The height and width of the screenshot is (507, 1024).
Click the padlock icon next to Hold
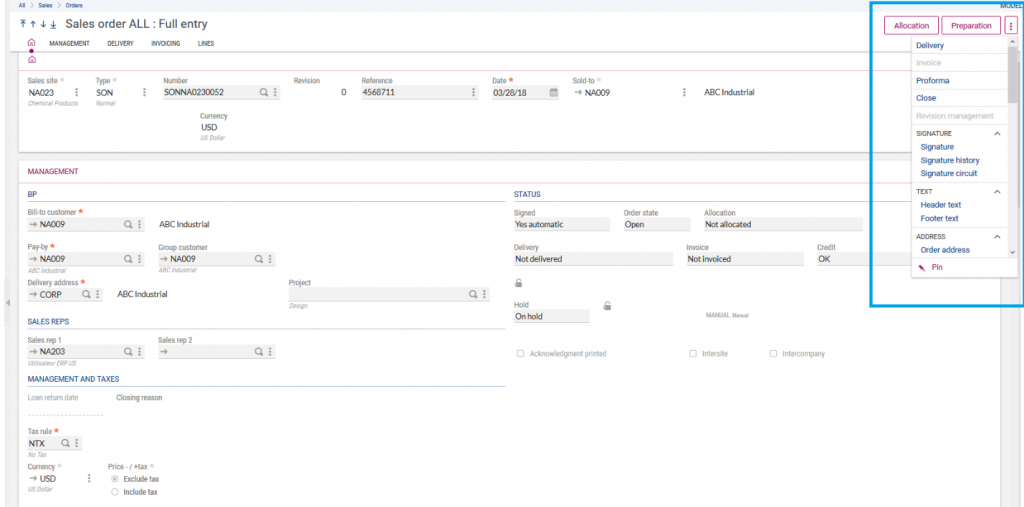tap(607, 305)
